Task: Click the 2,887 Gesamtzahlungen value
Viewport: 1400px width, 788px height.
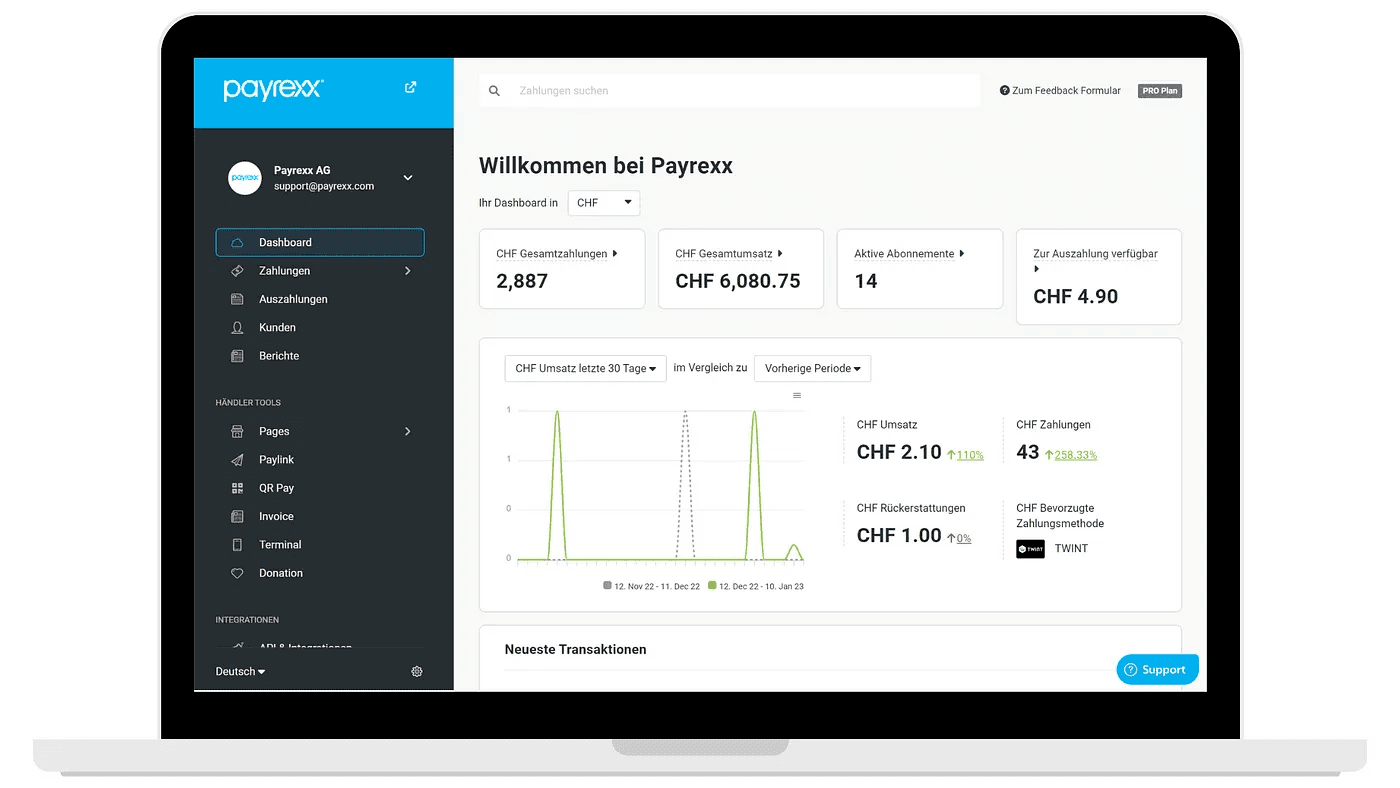Action: tap(522, 282)
